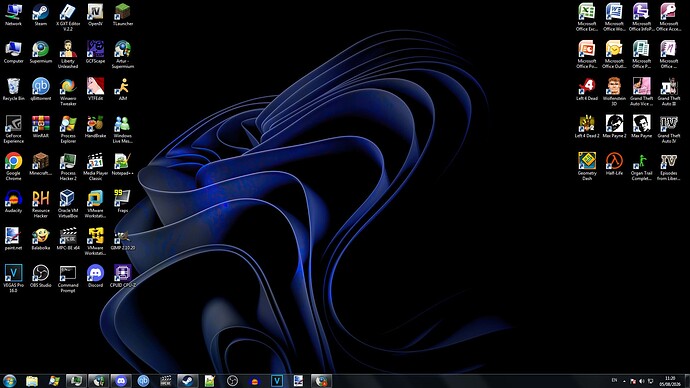Open the OpenIV desktop icon
Image resolution: width=690 pixels, height=388 pixels.
coord(95,15)
